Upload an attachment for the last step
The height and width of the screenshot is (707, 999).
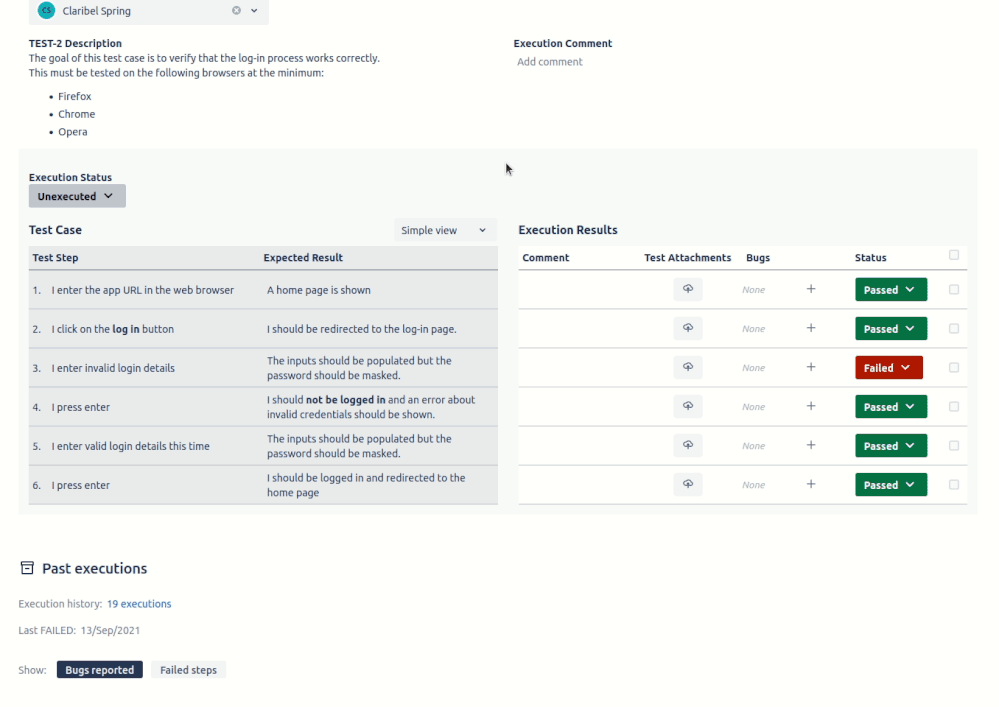coord(687,484)
